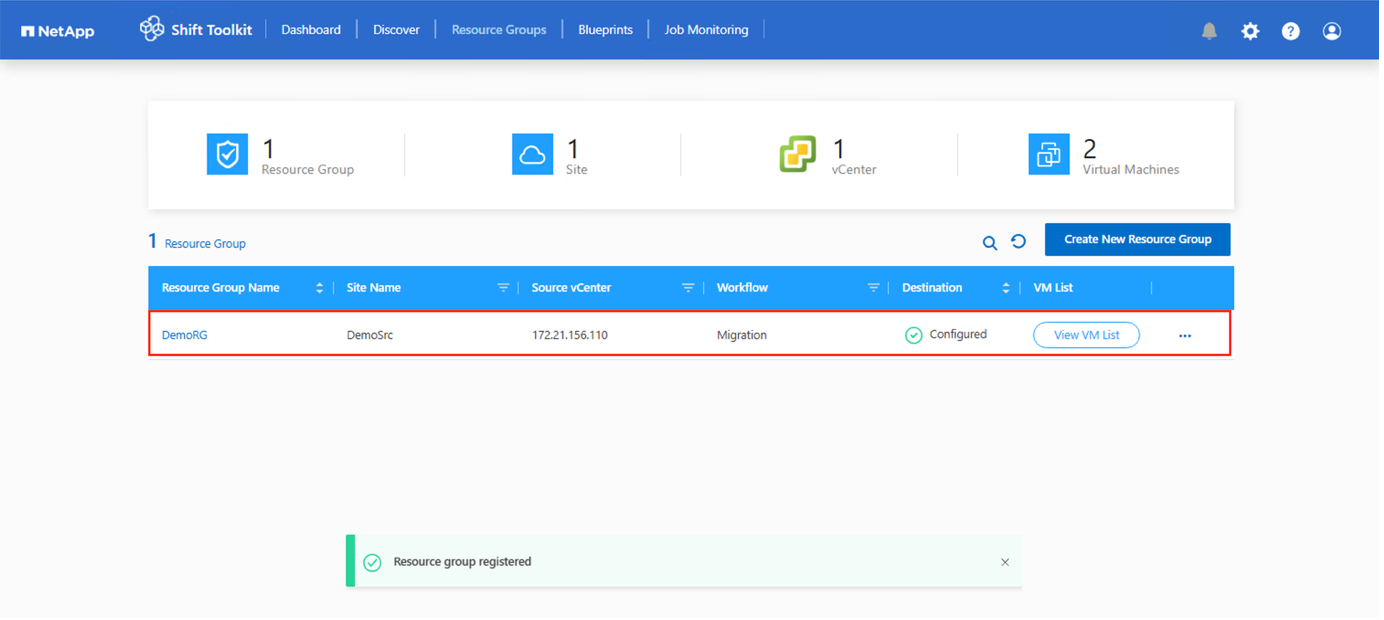Dismiss the Resource group registered notification
The width and height of the screenshot is (1384, 620).
[x=1005, y=562]
